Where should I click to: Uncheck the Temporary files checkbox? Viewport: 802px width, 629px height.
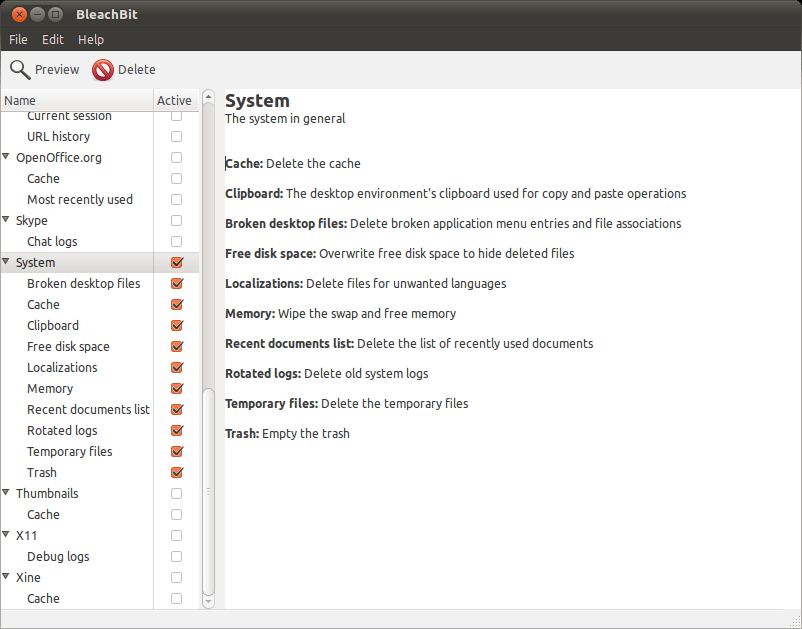coord(176,451)
